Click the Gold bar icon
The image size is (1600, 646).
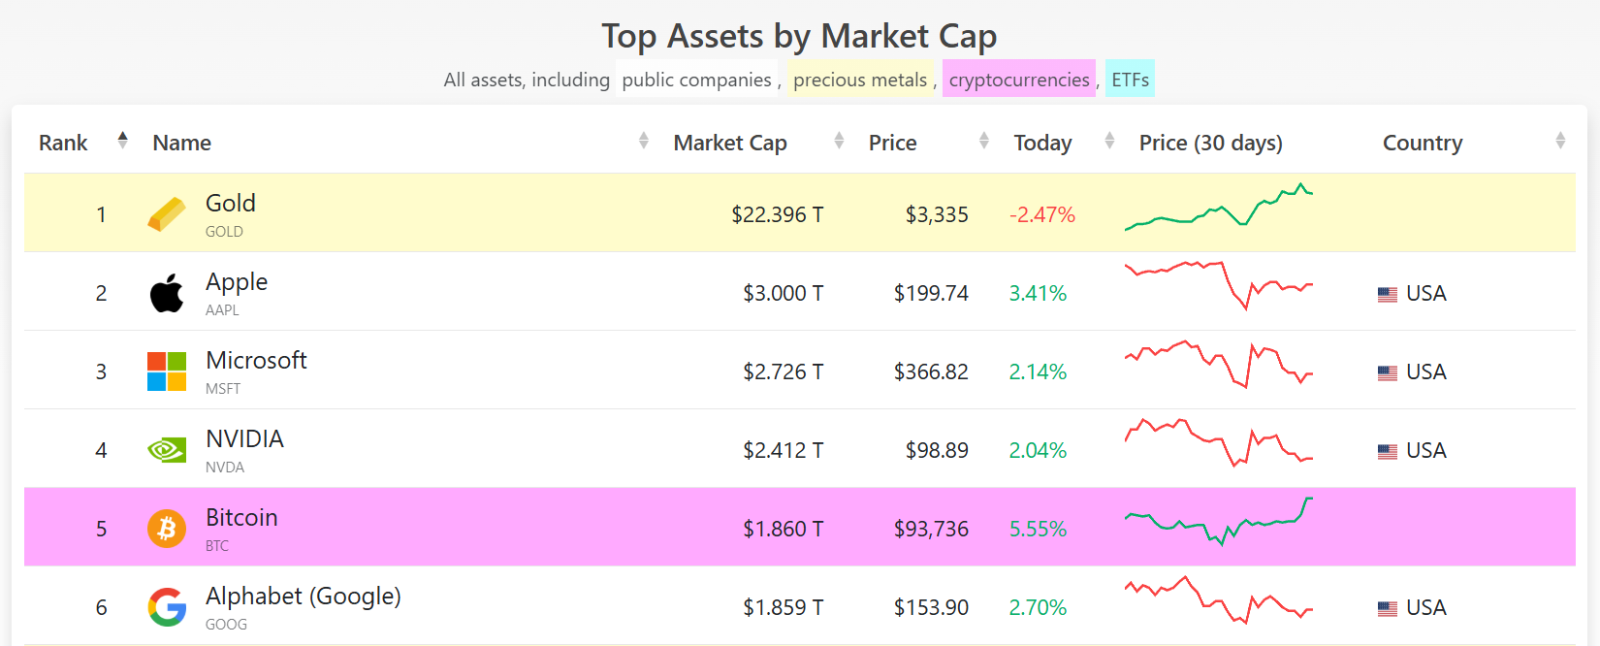tap(167, 214)
